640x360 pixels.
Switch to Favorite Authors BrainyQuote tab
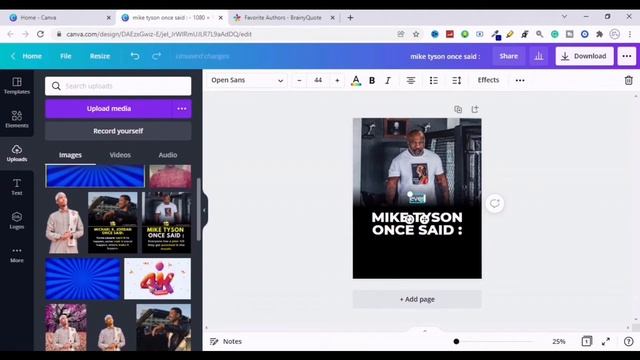pyautogui.click(x=284, y=18)
